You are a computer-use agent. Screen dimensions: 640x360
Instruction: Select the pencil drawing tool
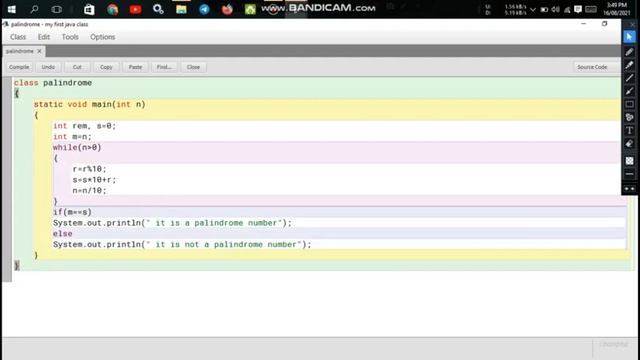point(629,52)
